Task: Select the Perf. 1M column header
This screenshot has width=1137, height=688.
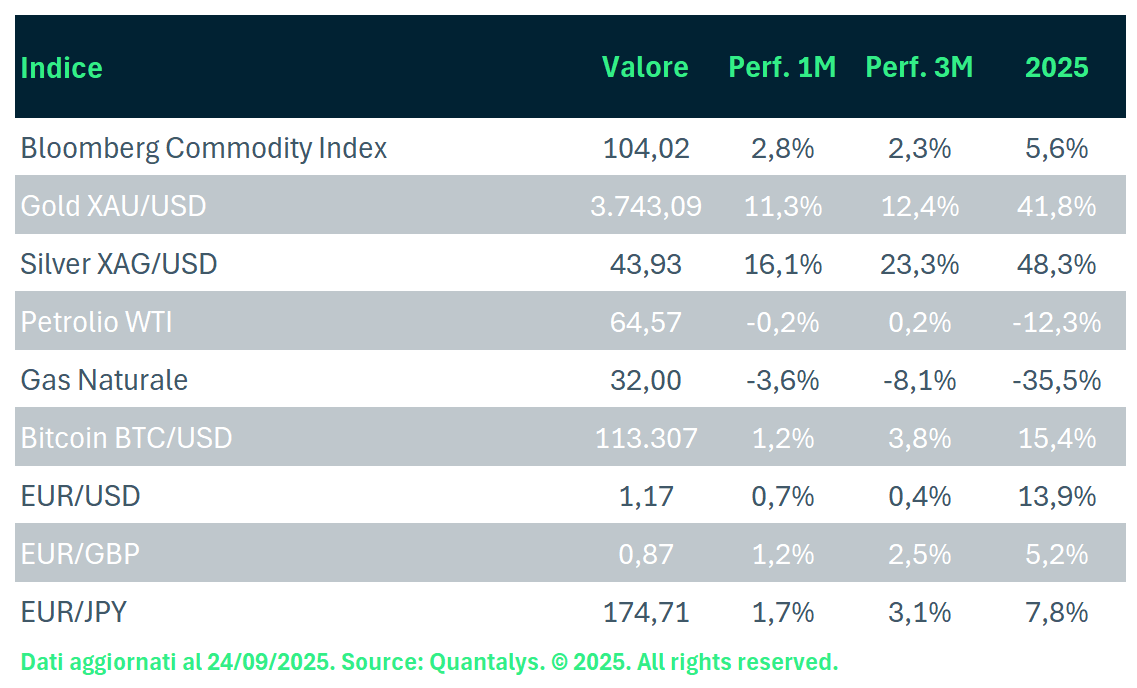Action: (782, 68)
